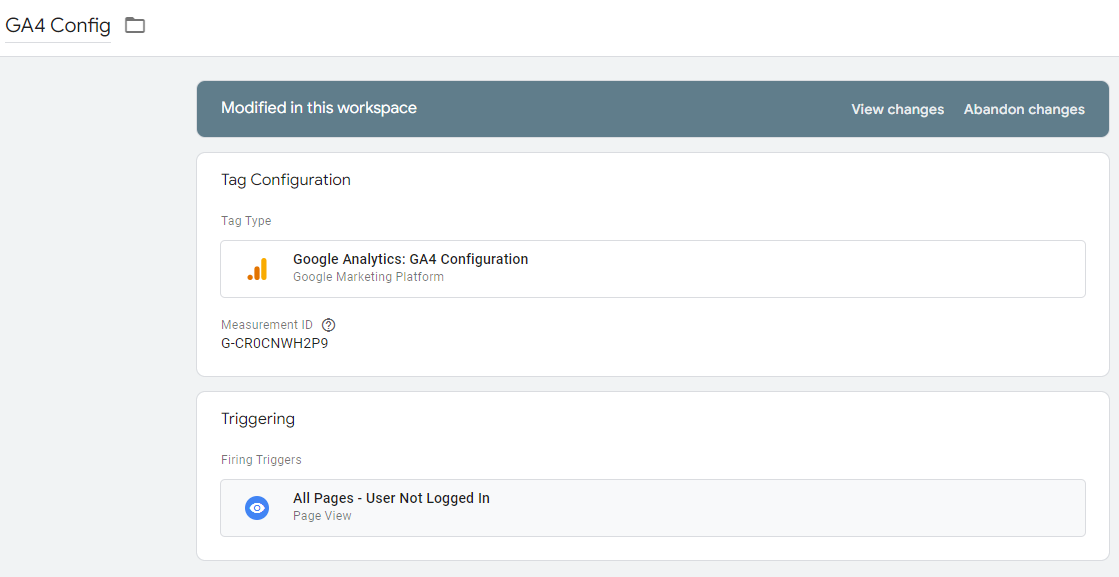The width and height of the screenshot is (1119, 577).
Task: Click the Page View trigger type text
Action: (322, 516)
